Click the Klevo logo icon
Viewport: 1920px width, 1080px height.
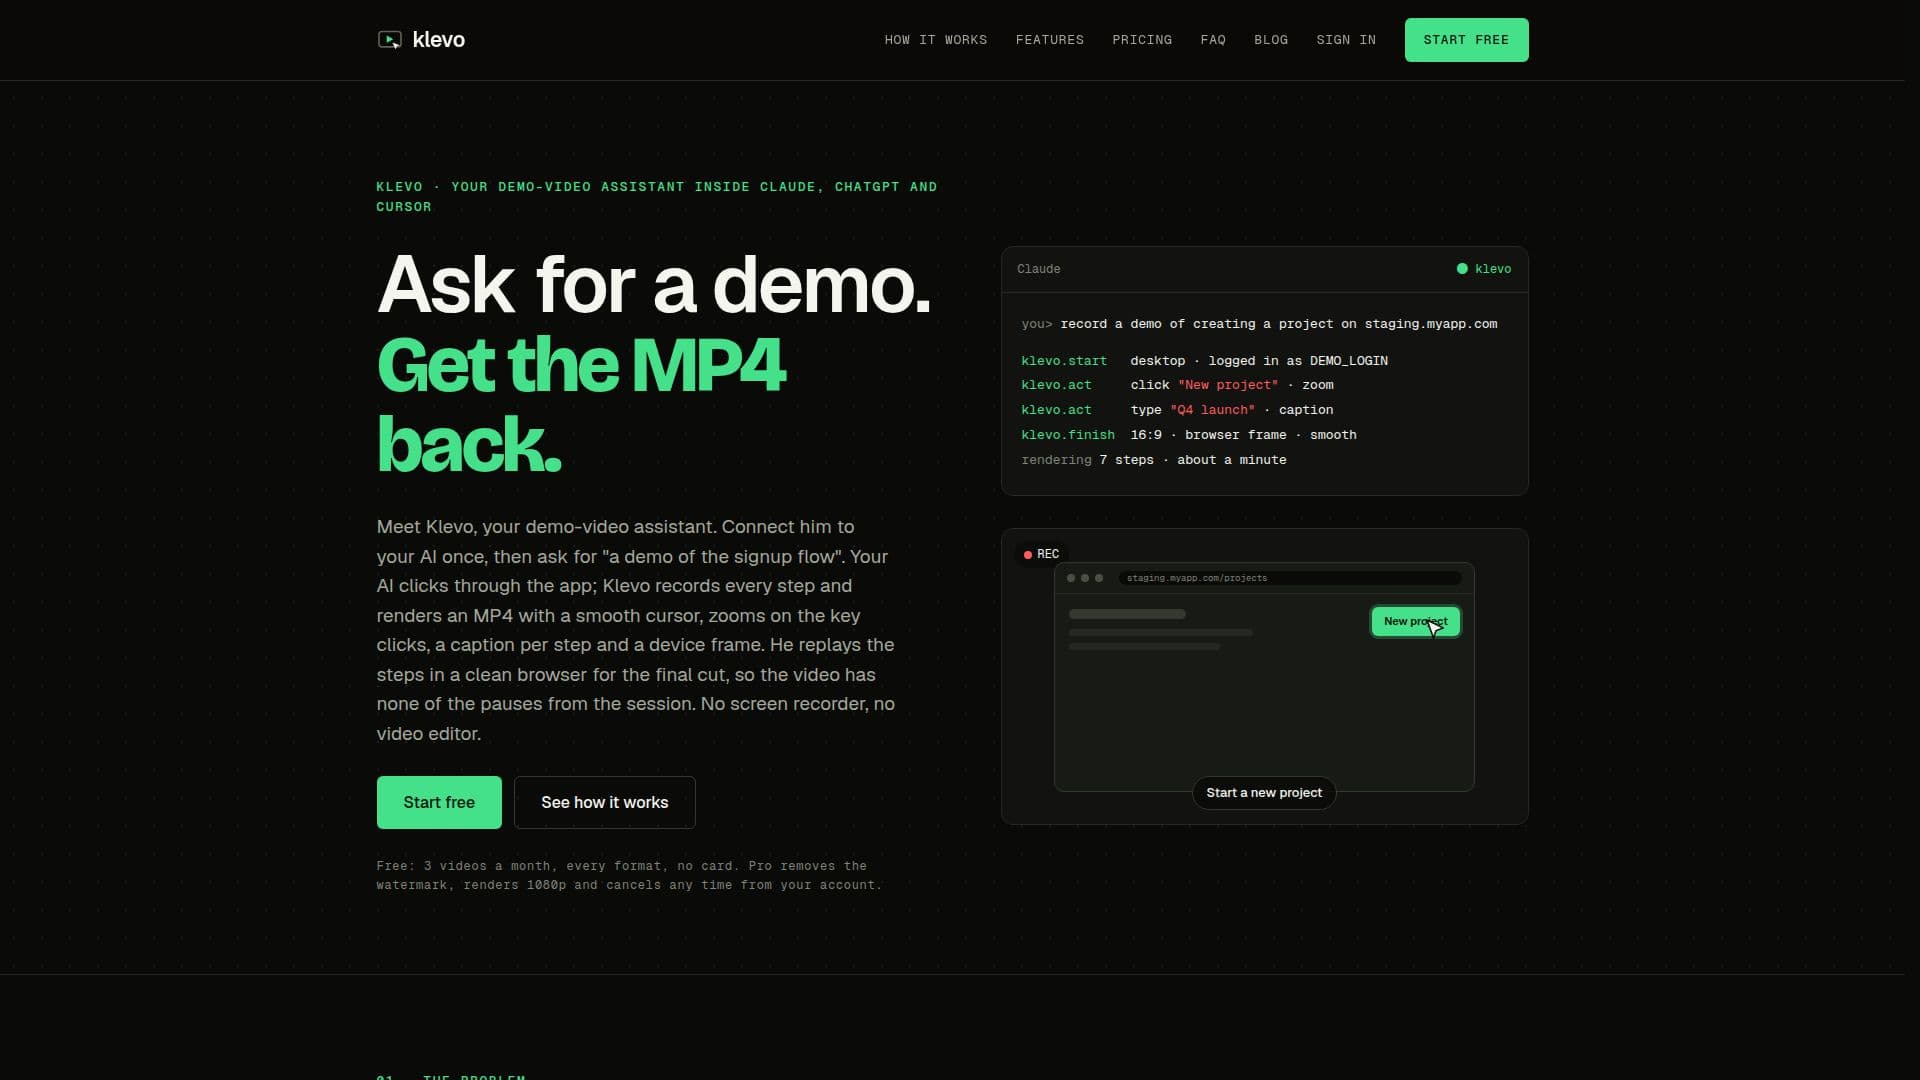tap(390, 40)
